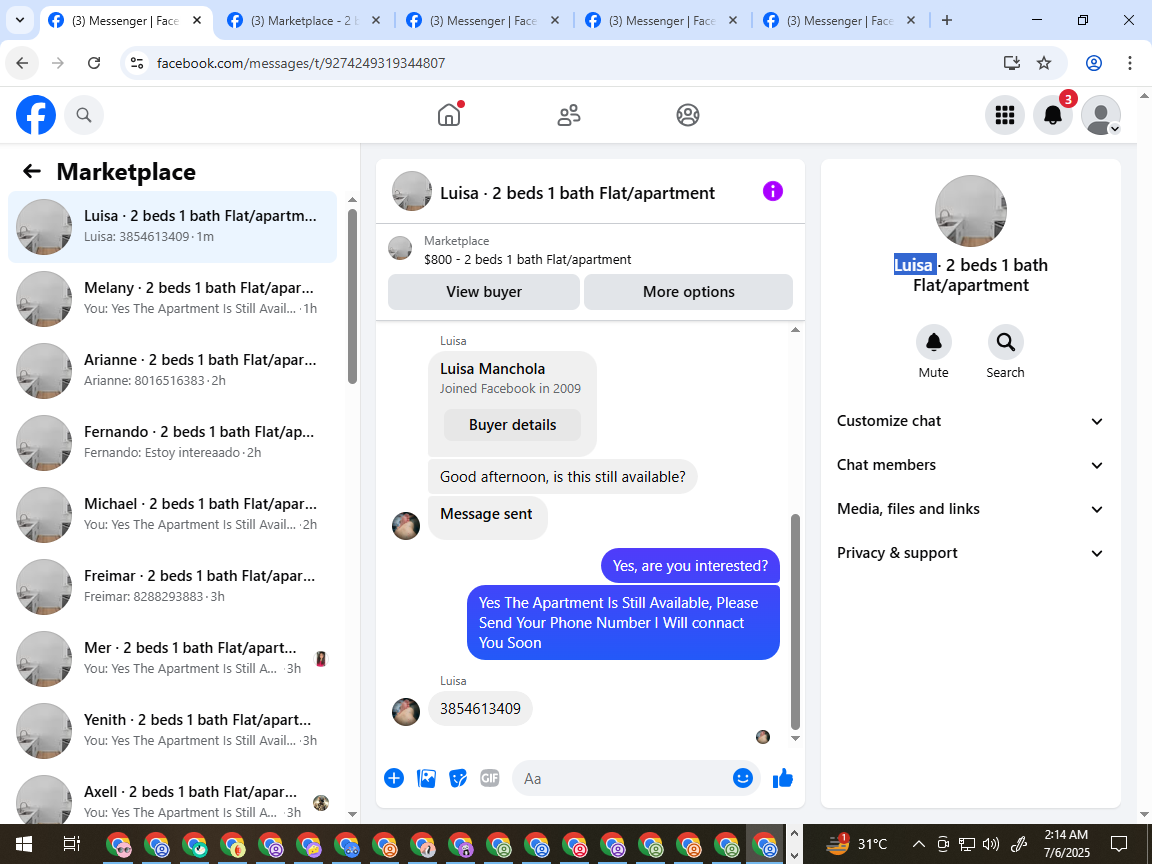
Task: Search in conversation magnifier icon
Action: [x=1005, y=342]
